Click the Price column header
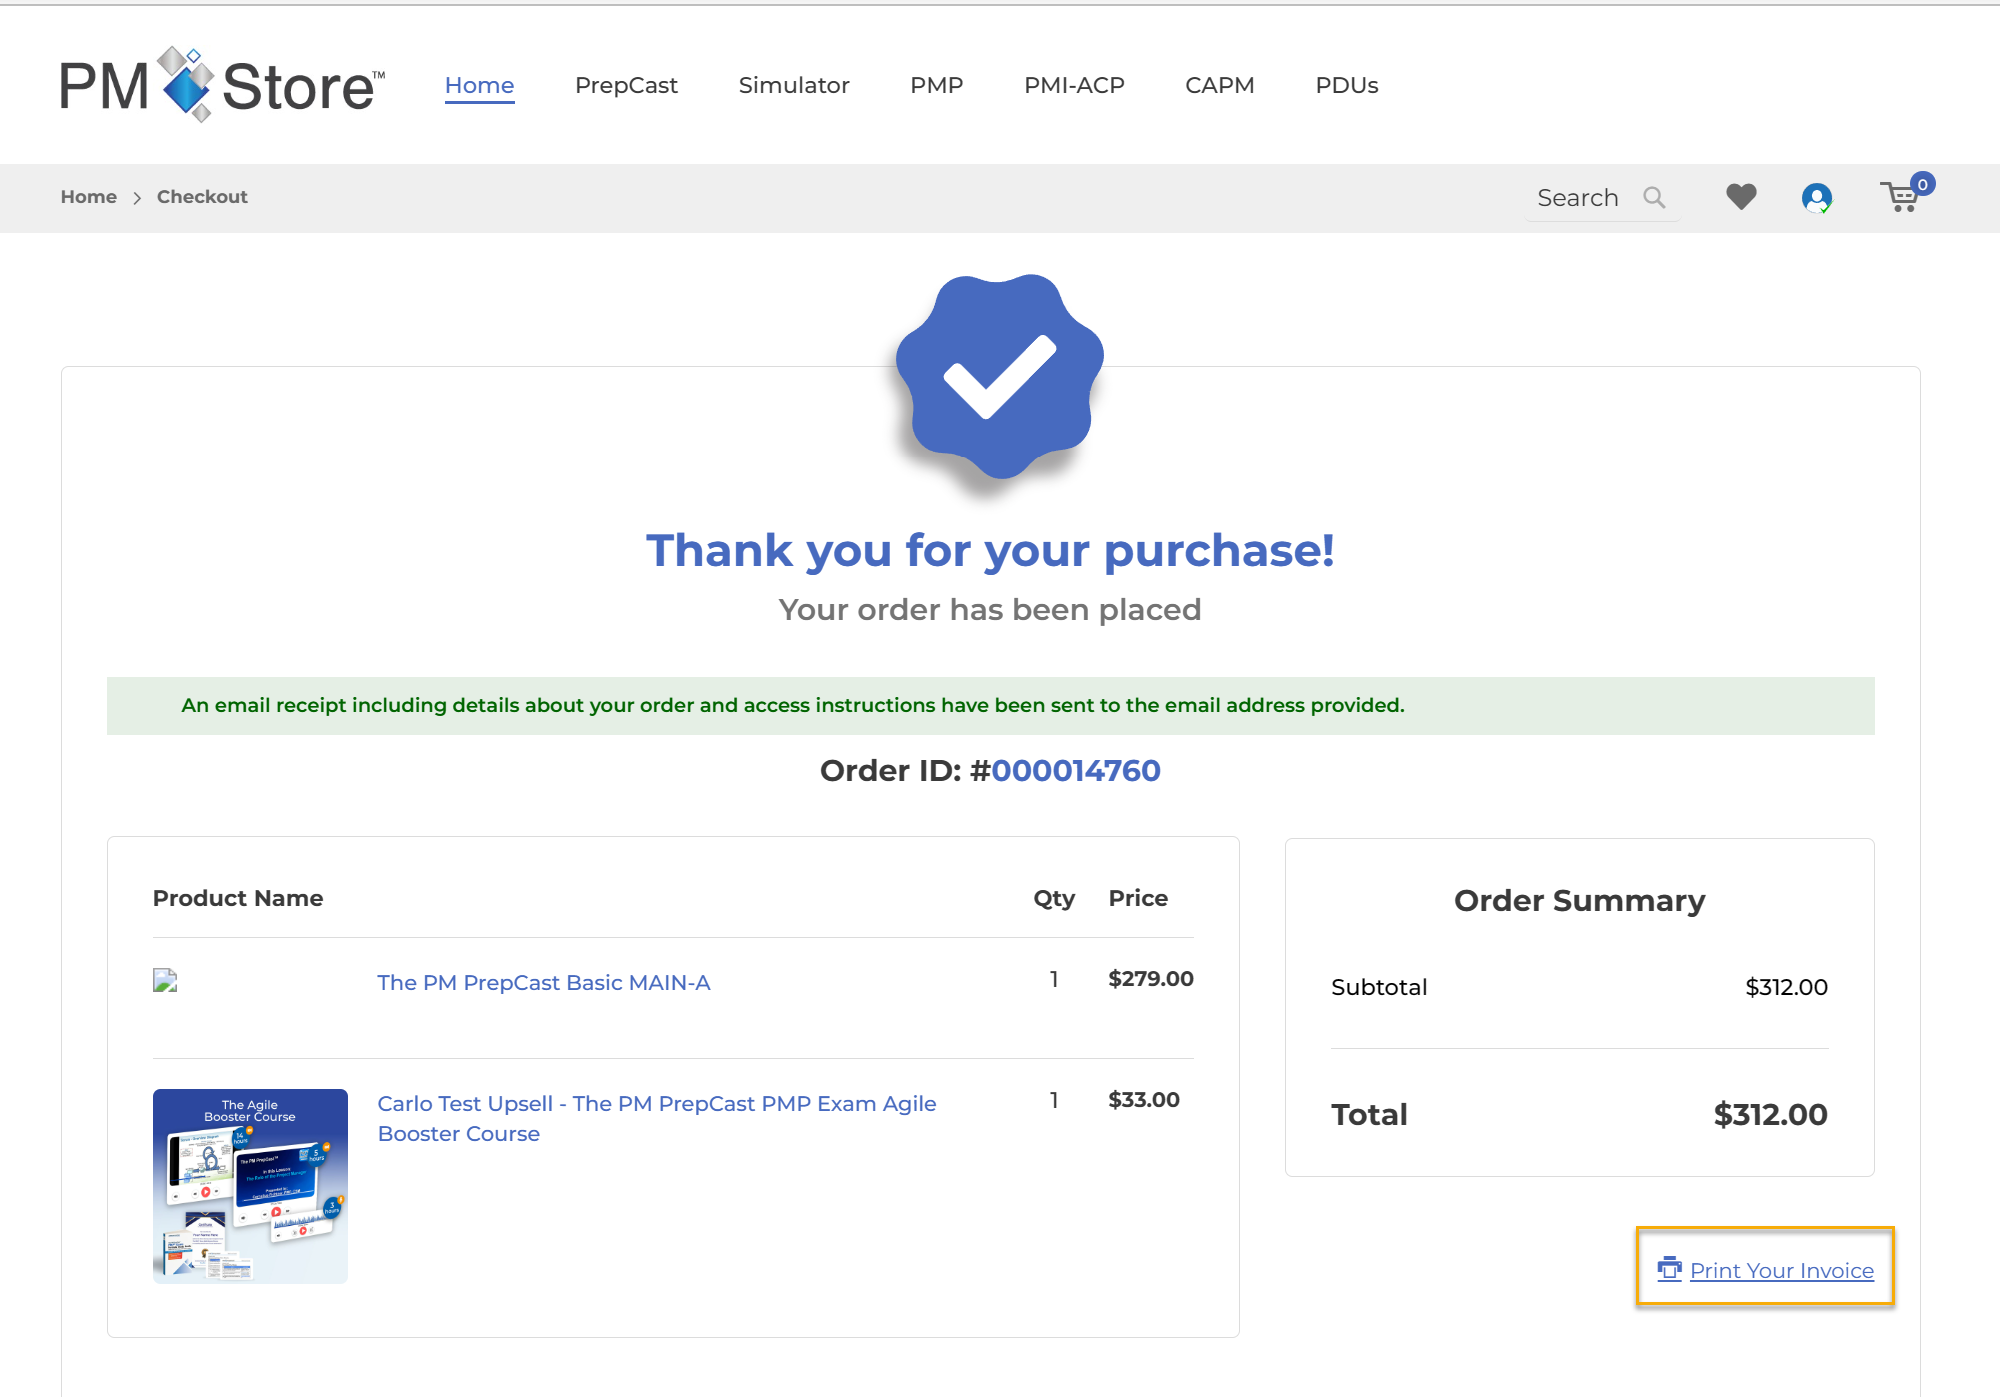Image resolution: width=2000 pixels, height=1397 pixels. 1138,899
